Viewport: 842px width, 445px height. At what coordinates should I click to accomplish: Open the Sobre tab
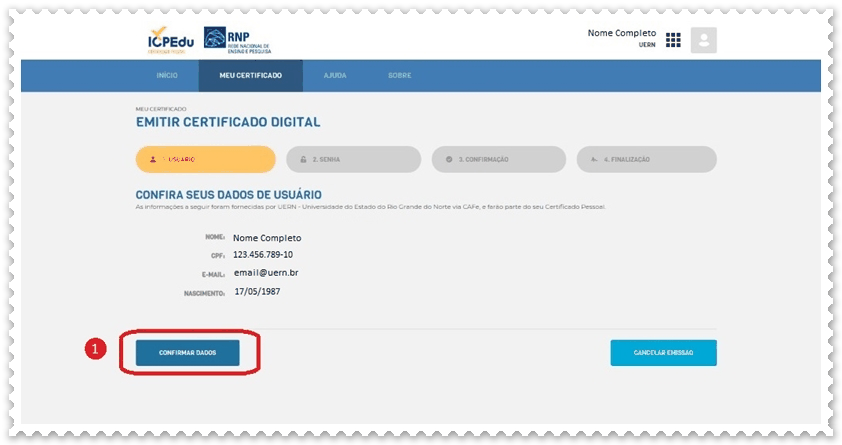(x=399, y=76)
